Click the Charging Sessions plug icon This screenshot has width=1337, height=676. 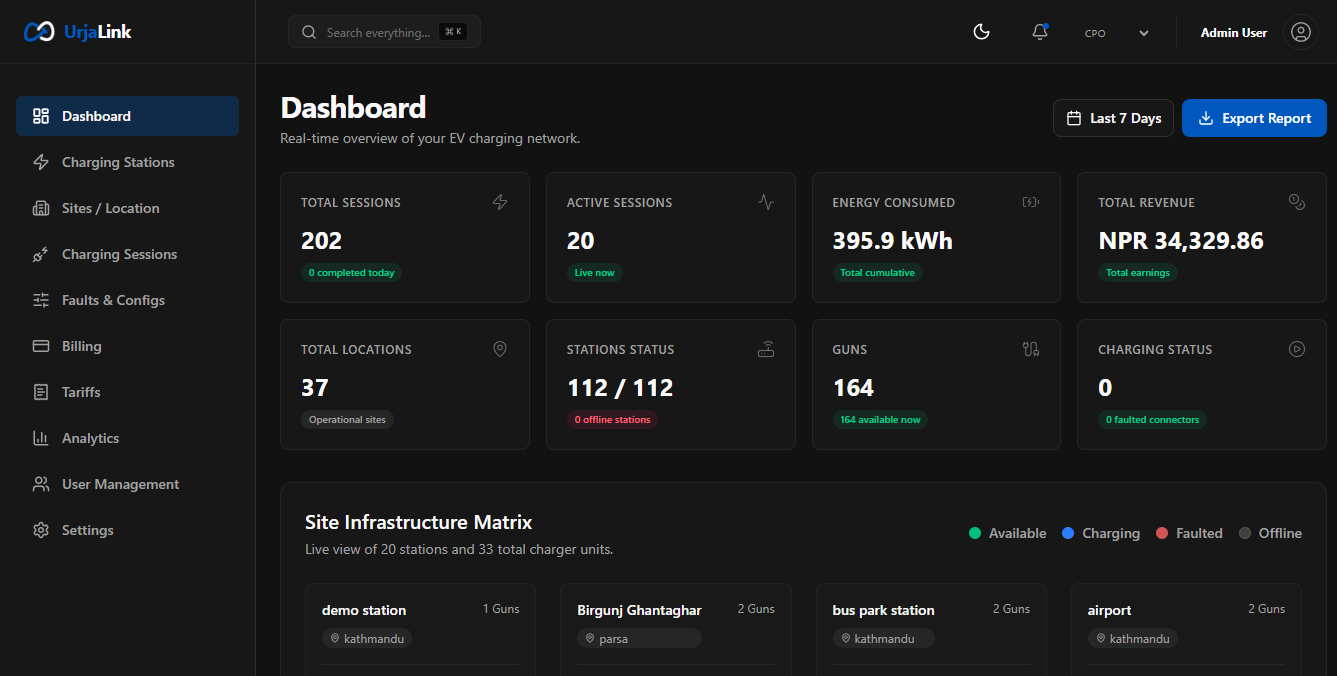tap(41, 254)
